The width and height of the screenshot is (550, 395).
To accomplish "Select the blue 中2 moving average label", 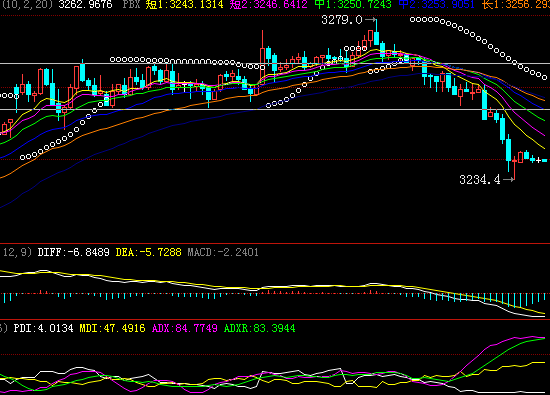I will (x=437, y=4).
